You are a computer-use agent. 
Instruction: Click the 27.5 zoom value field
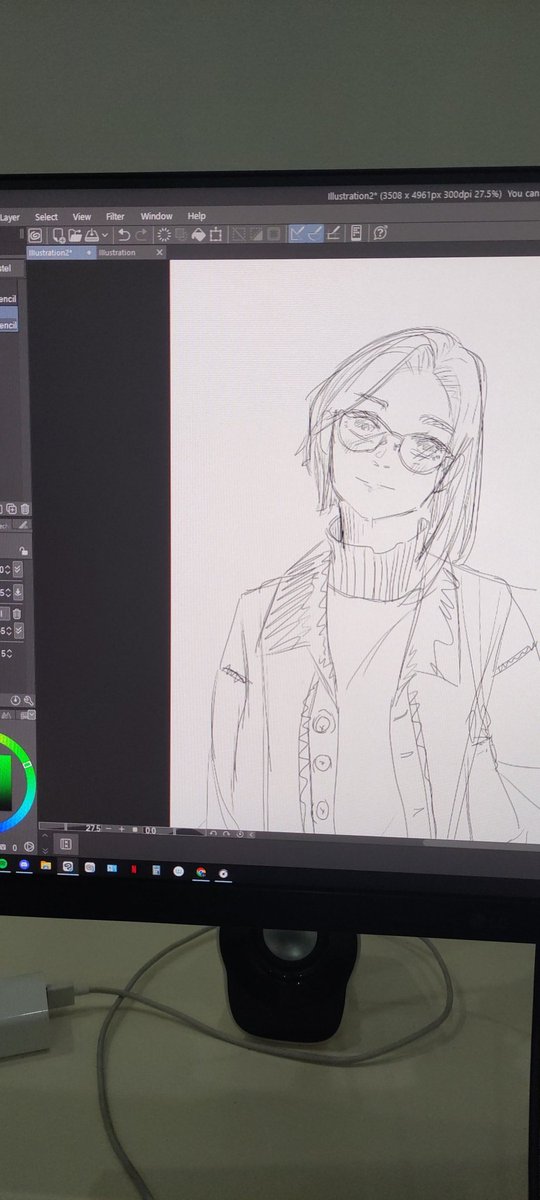click(92, 829)
